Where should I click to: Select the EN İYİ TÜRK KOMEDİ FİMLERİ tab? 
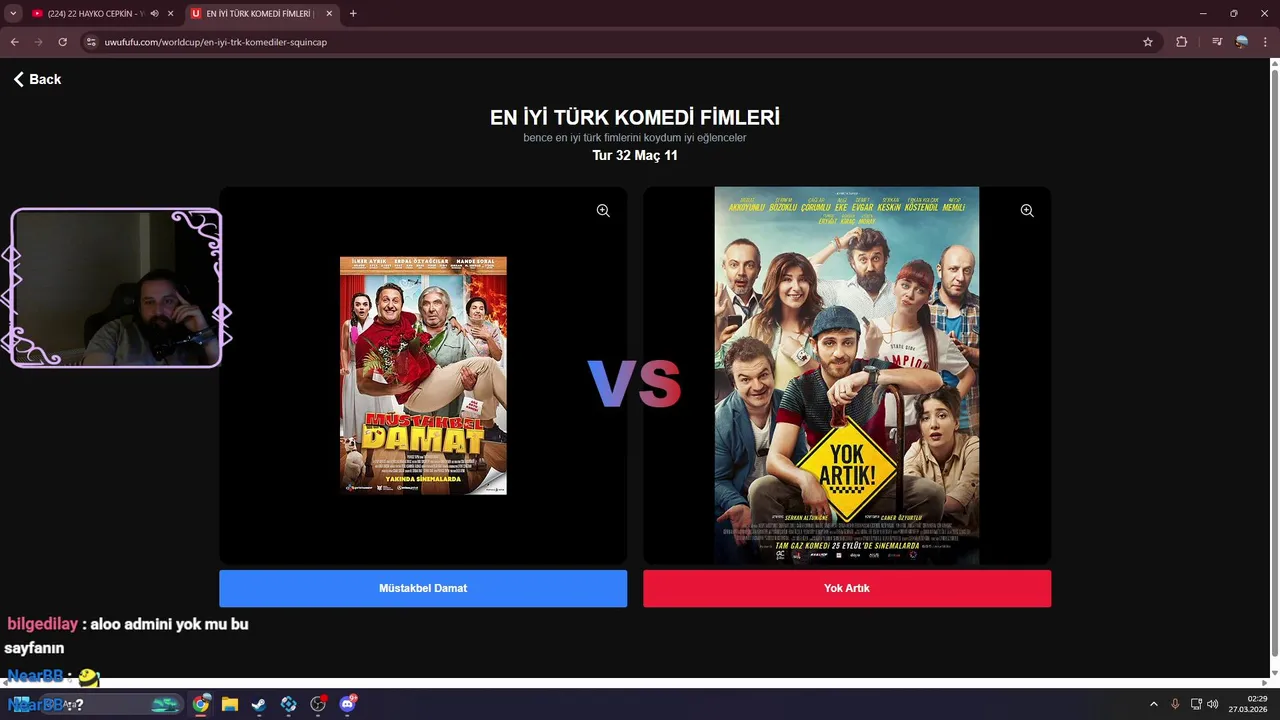(x=260, y=14)
